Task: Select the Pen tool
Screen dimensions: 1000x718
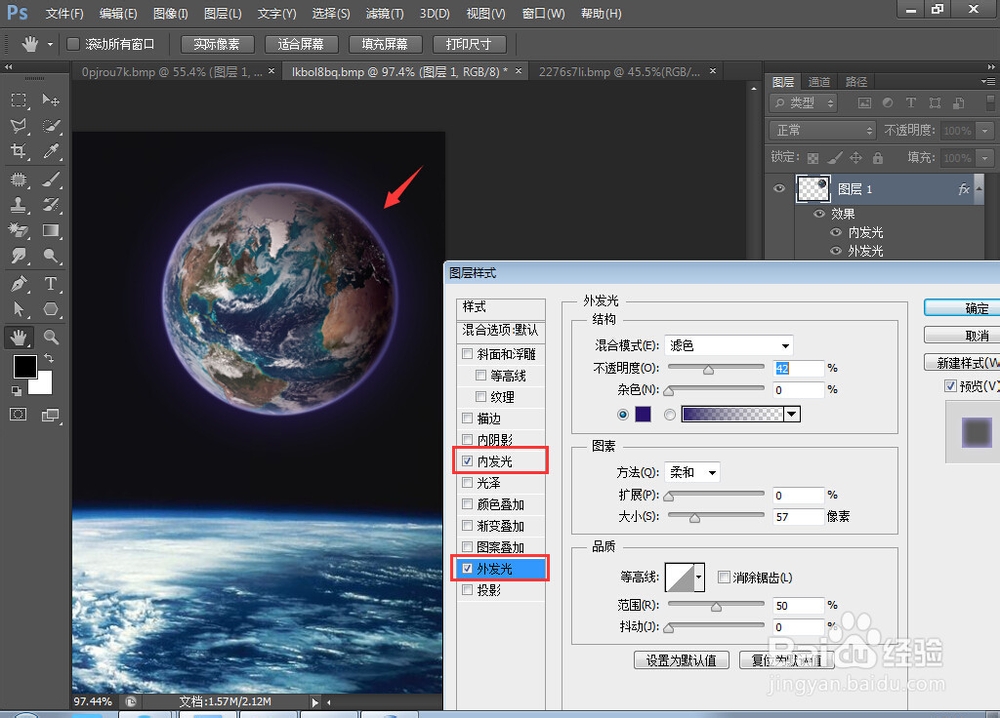Action: (18, 284)
